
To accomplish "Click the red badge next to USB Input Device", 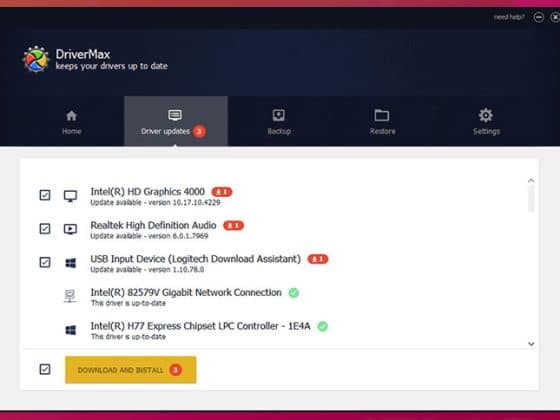I will pos(318,259).
